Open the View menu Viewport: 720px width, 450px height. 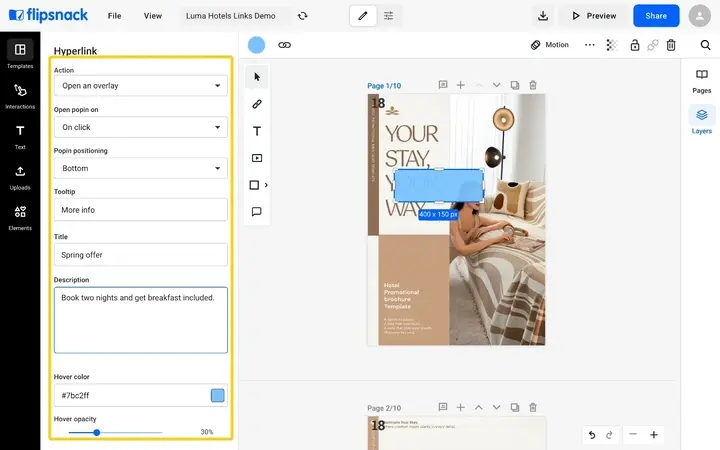(x=152, y=16)
